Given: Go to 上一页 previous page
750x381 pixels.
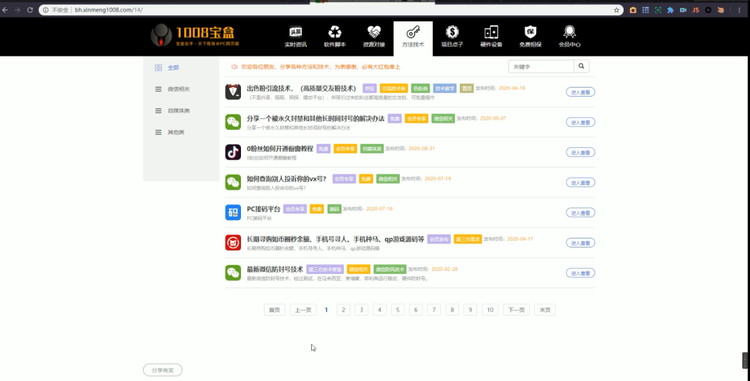Looking at the screenshot, I should pos(303,310).
